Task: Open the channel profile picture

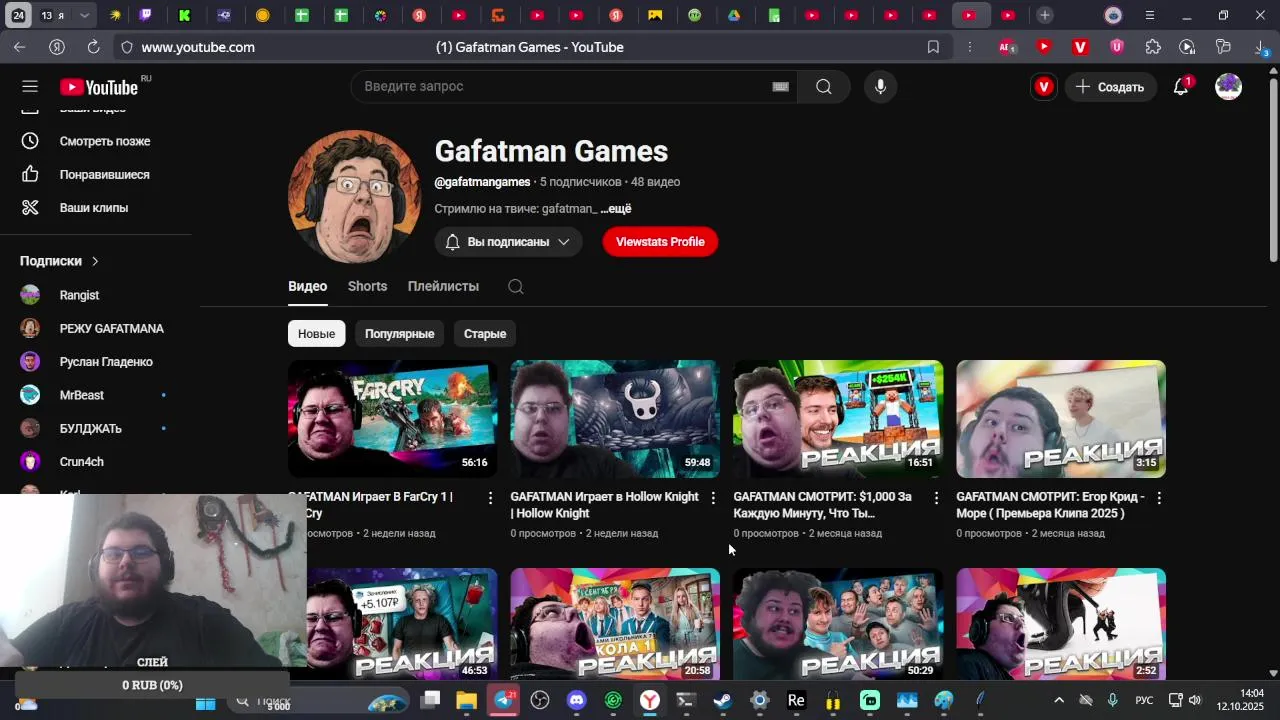Action: pyautogui.click(x=354, y=196)
